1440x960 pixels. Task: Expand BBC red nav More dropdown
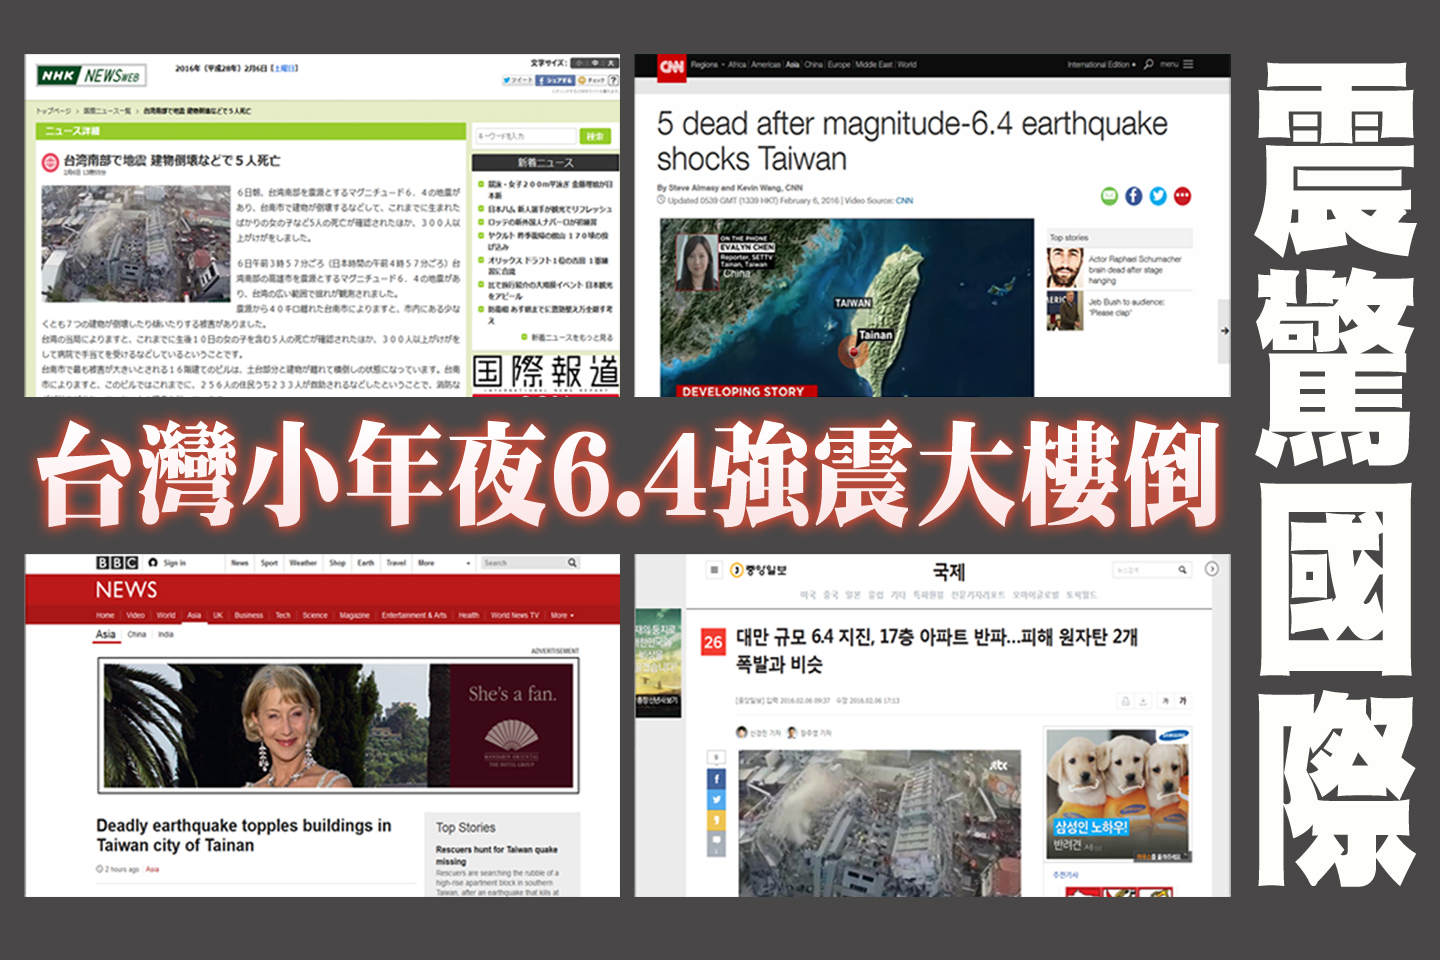coord(561,615)
